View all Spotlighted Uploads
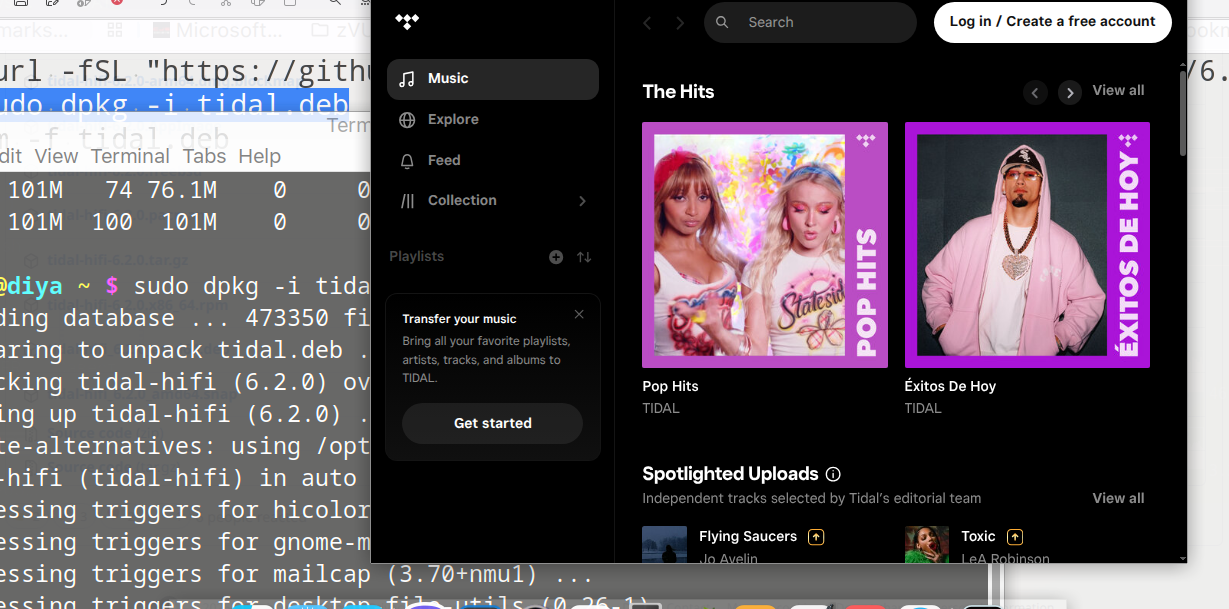Image resolution: width=1229 pixels, height=609 pixels. [x=1117, y=498]
